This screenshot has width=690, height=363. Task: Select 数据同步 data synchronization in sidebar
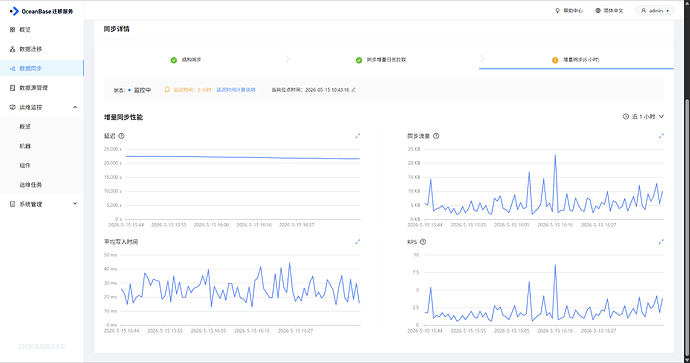coord(42,68)
